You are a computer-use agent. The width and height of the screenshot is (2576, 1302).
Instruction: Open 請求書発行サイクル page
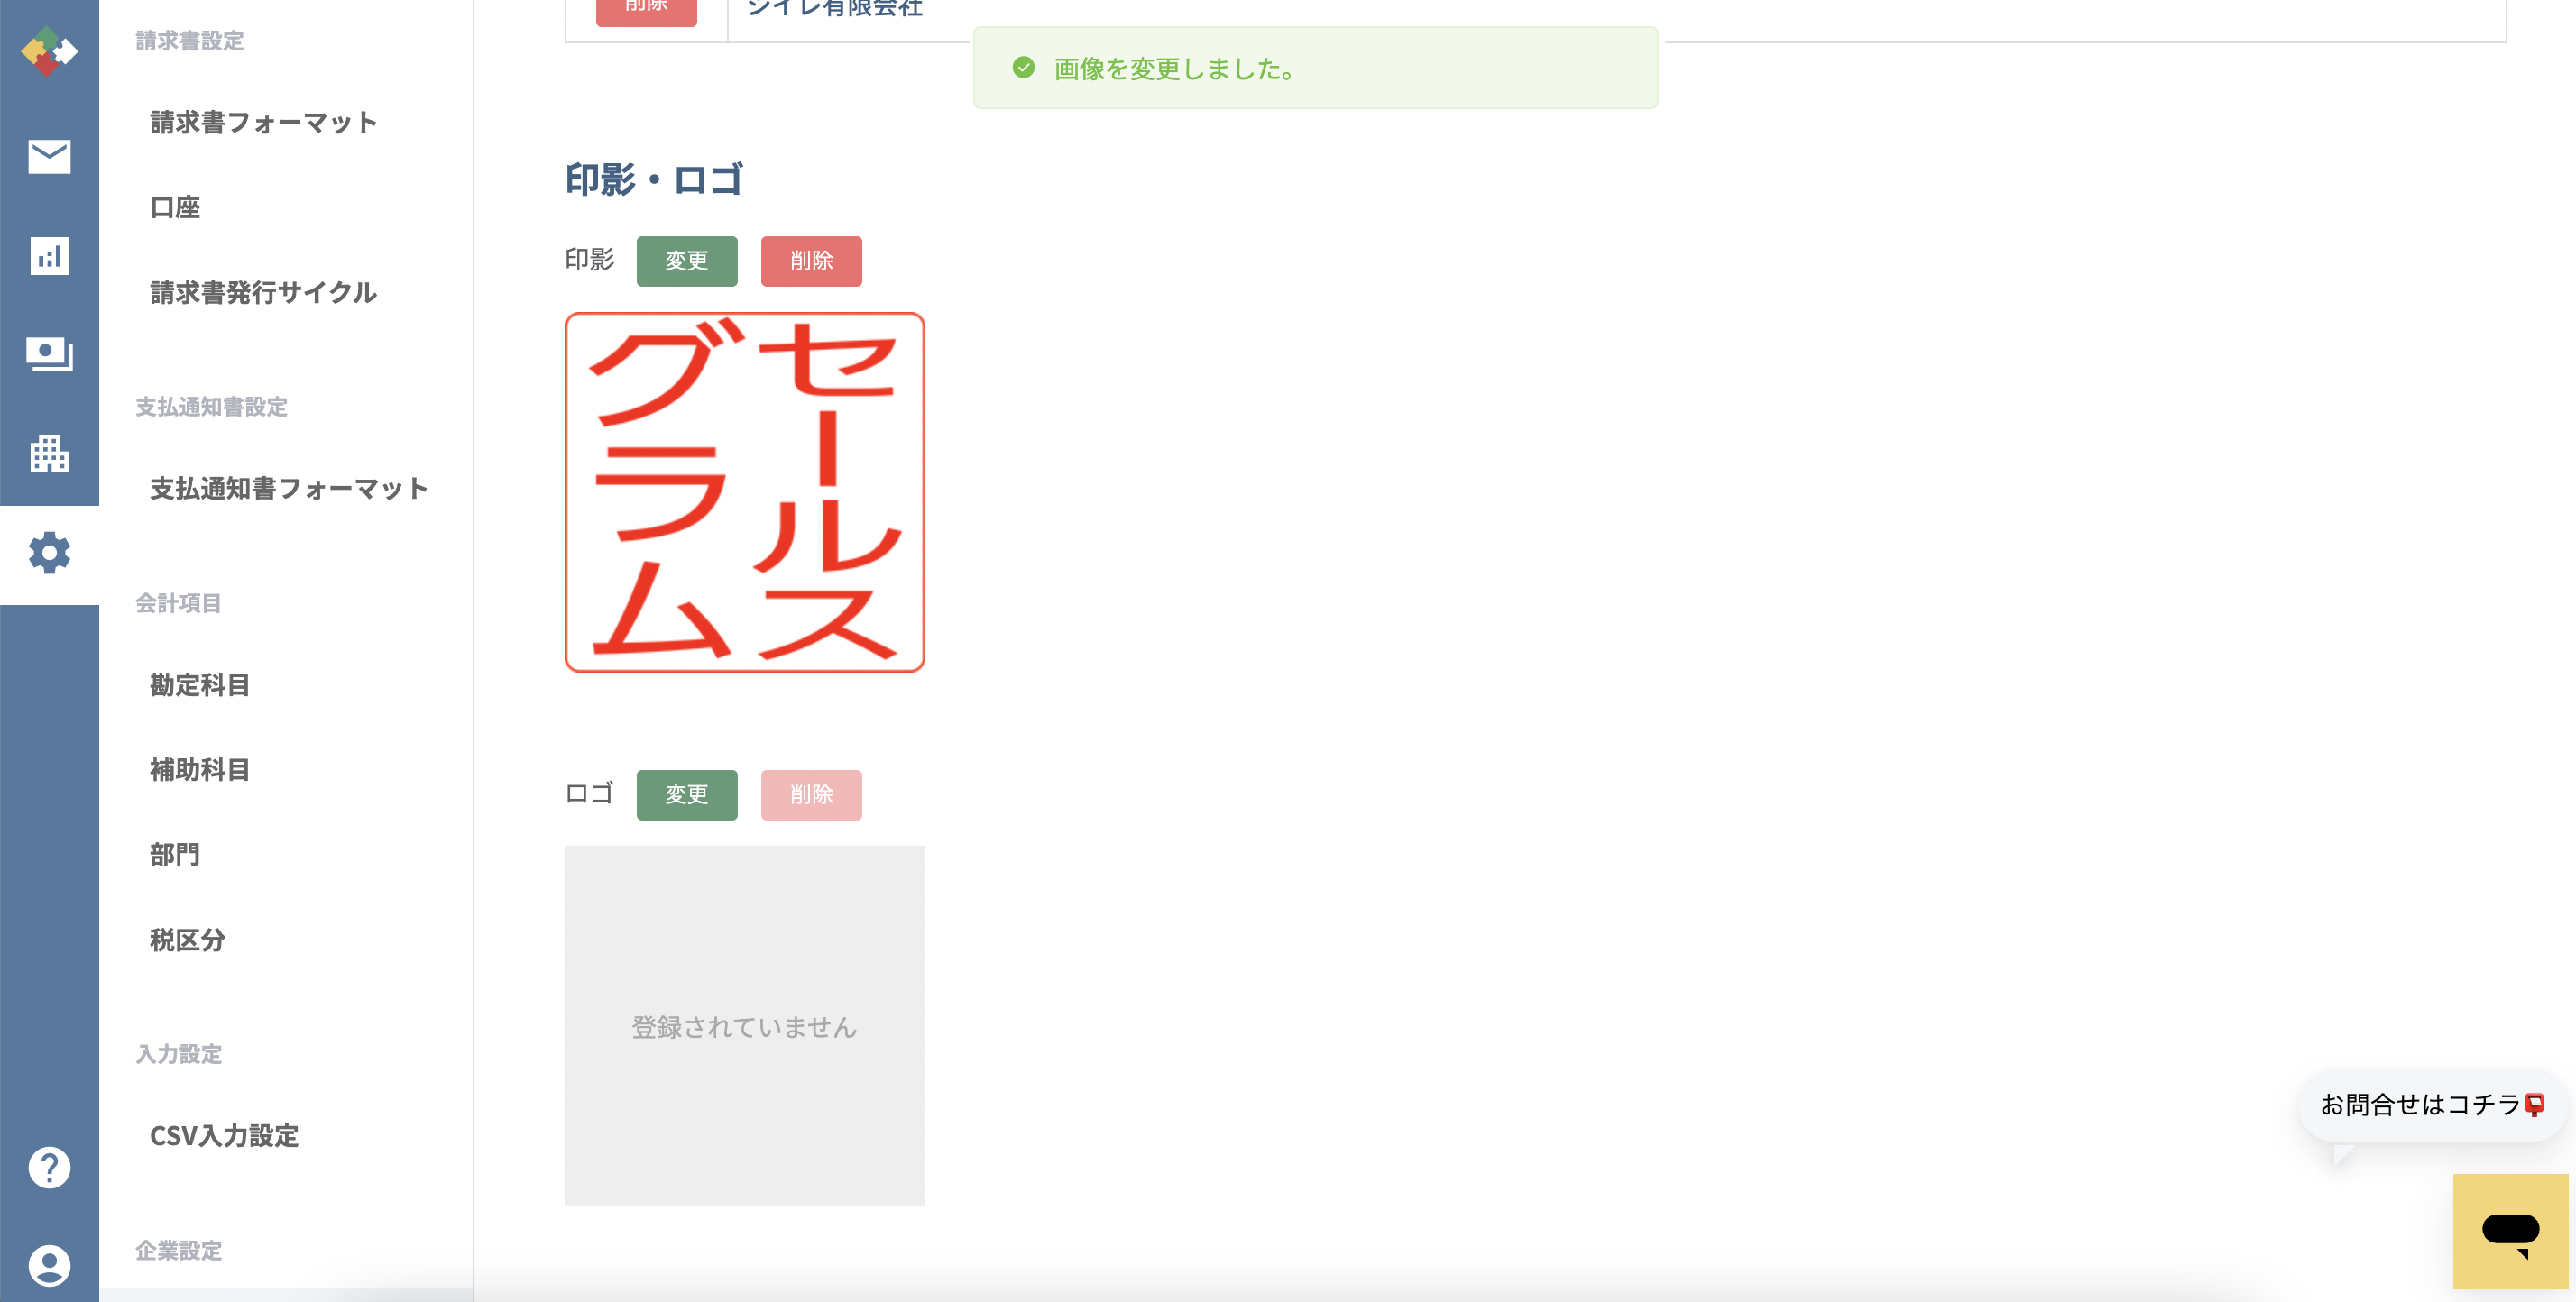coord(263,292)
